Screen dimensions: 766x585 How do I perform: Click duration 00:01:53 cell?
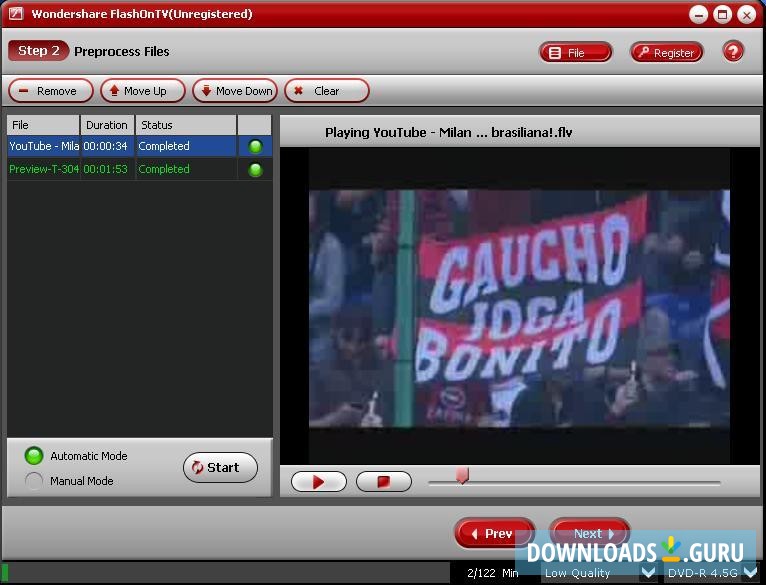point(106,169)
